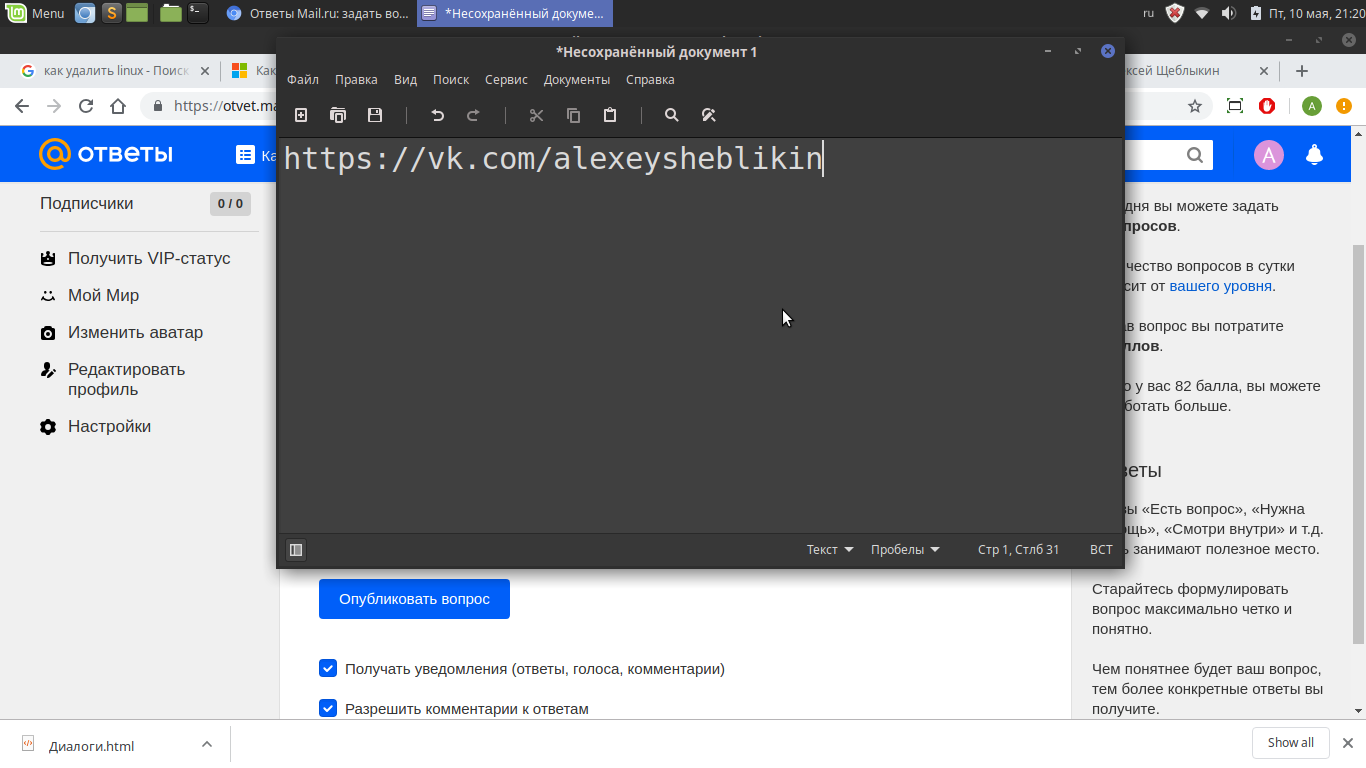Open search with the magnifier icon in the editor toolbar
Image resolution: width=1366 pixels, height=768 pixels.
(672, 115)
